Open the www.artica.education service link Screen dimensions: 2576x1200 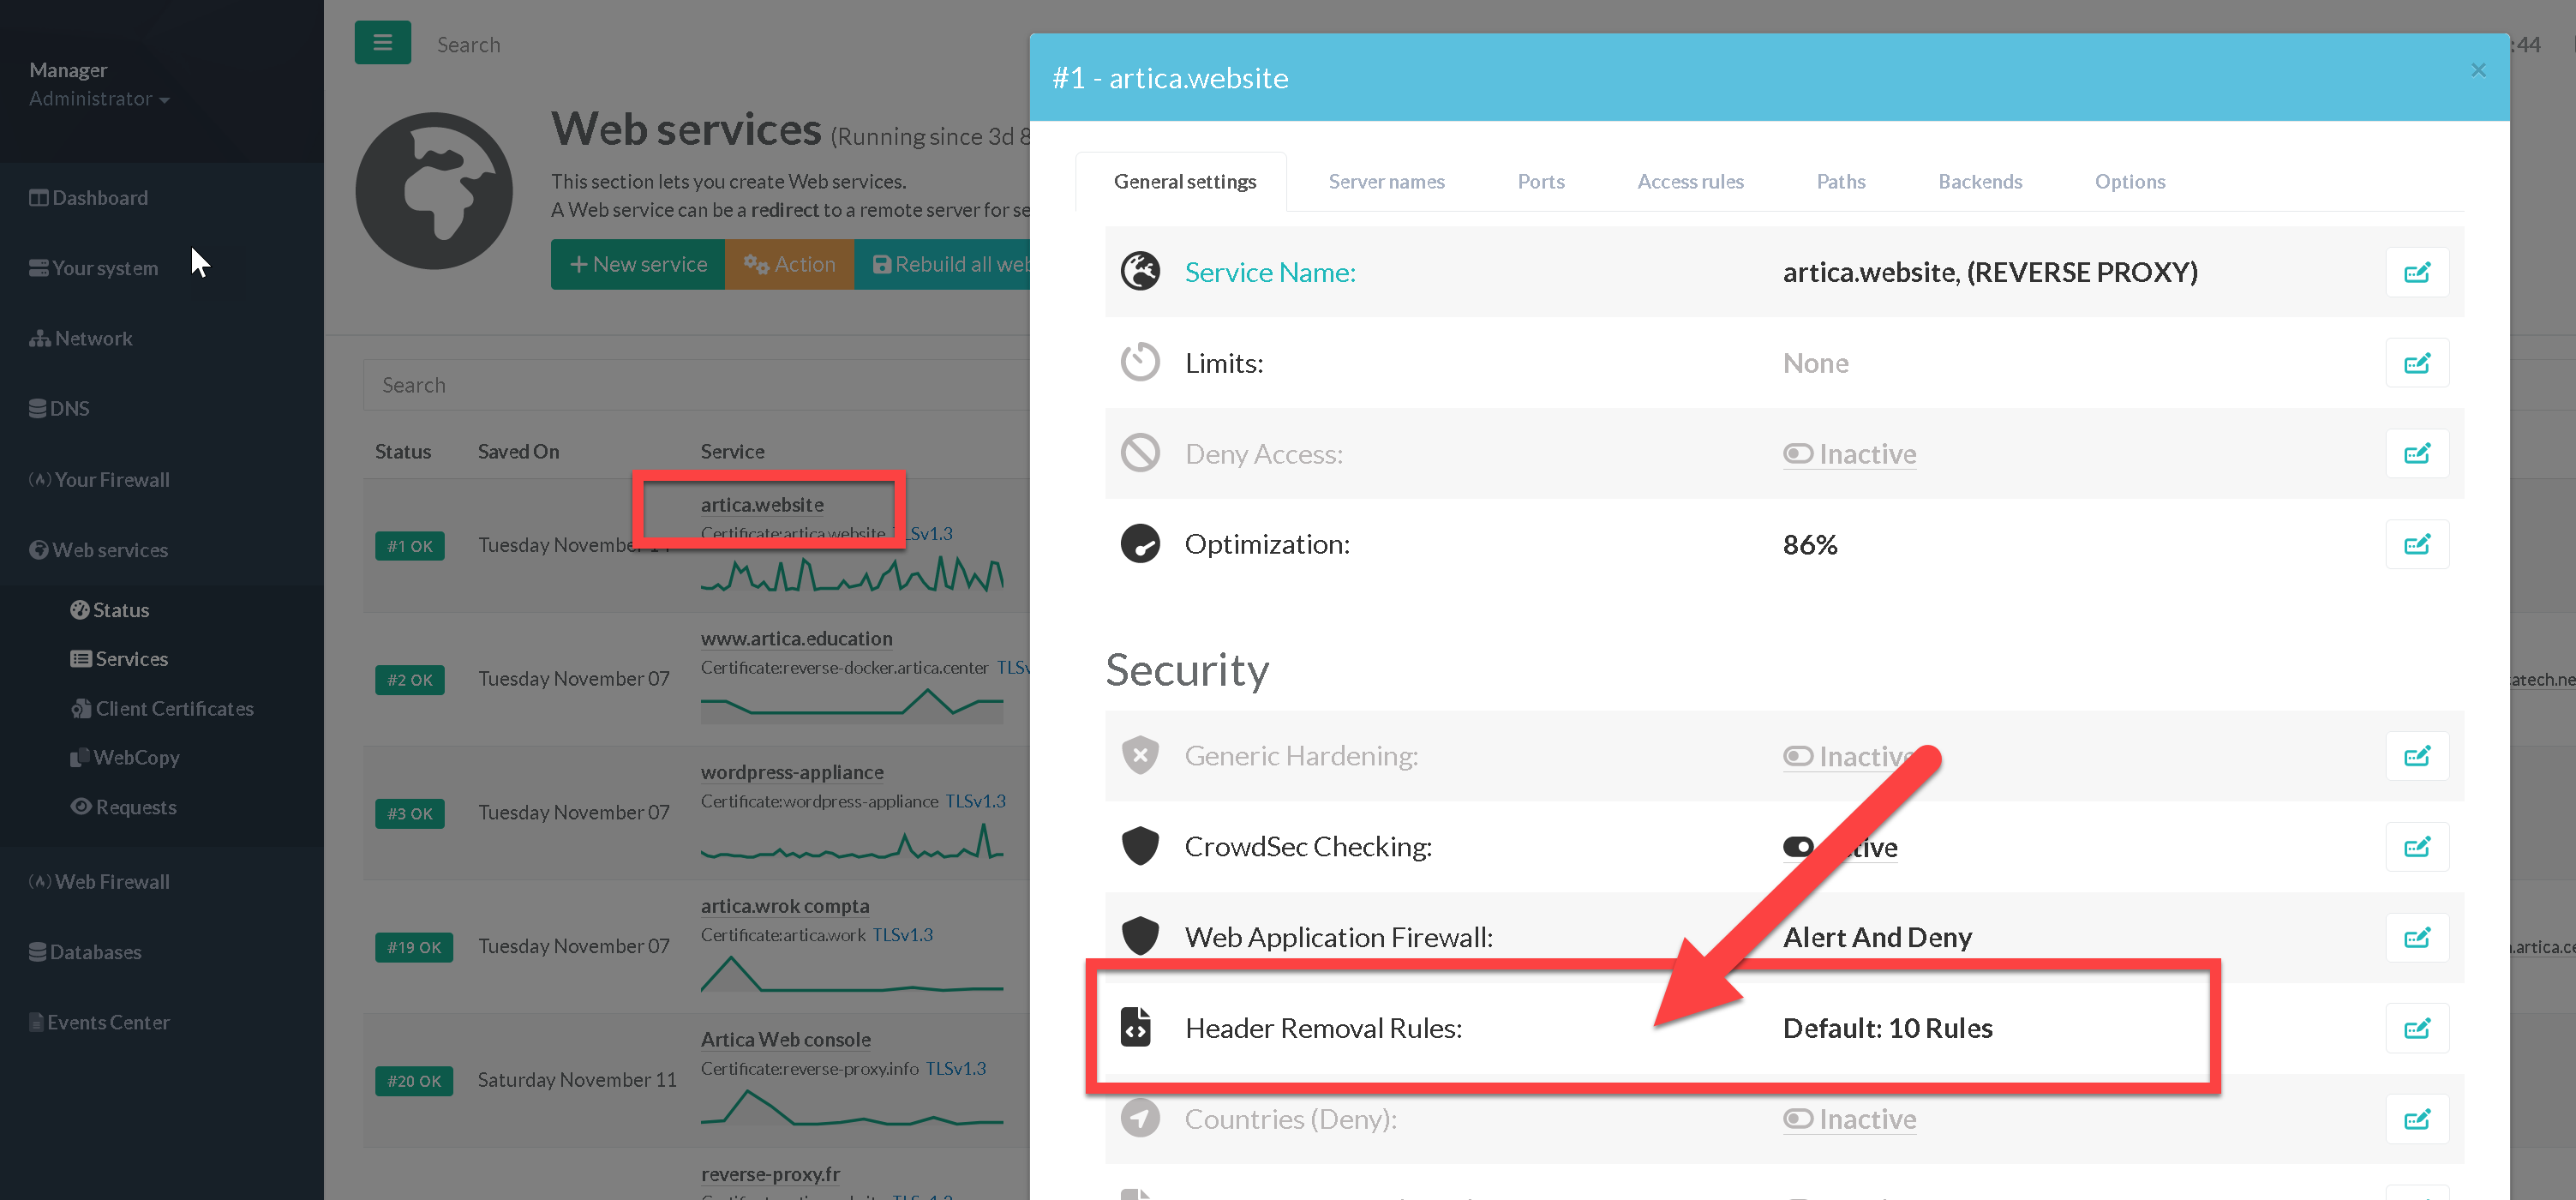[796, 638]
